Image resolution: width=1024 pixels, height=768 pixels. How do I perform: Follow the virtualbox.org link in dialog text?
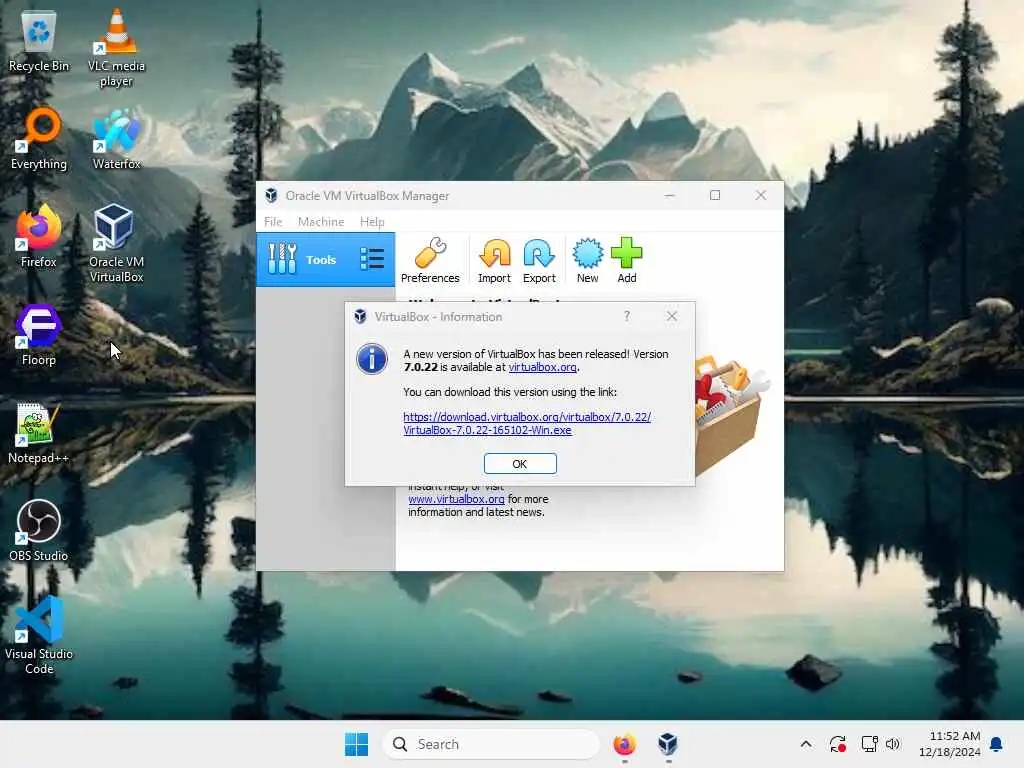(x=542, y=367)
